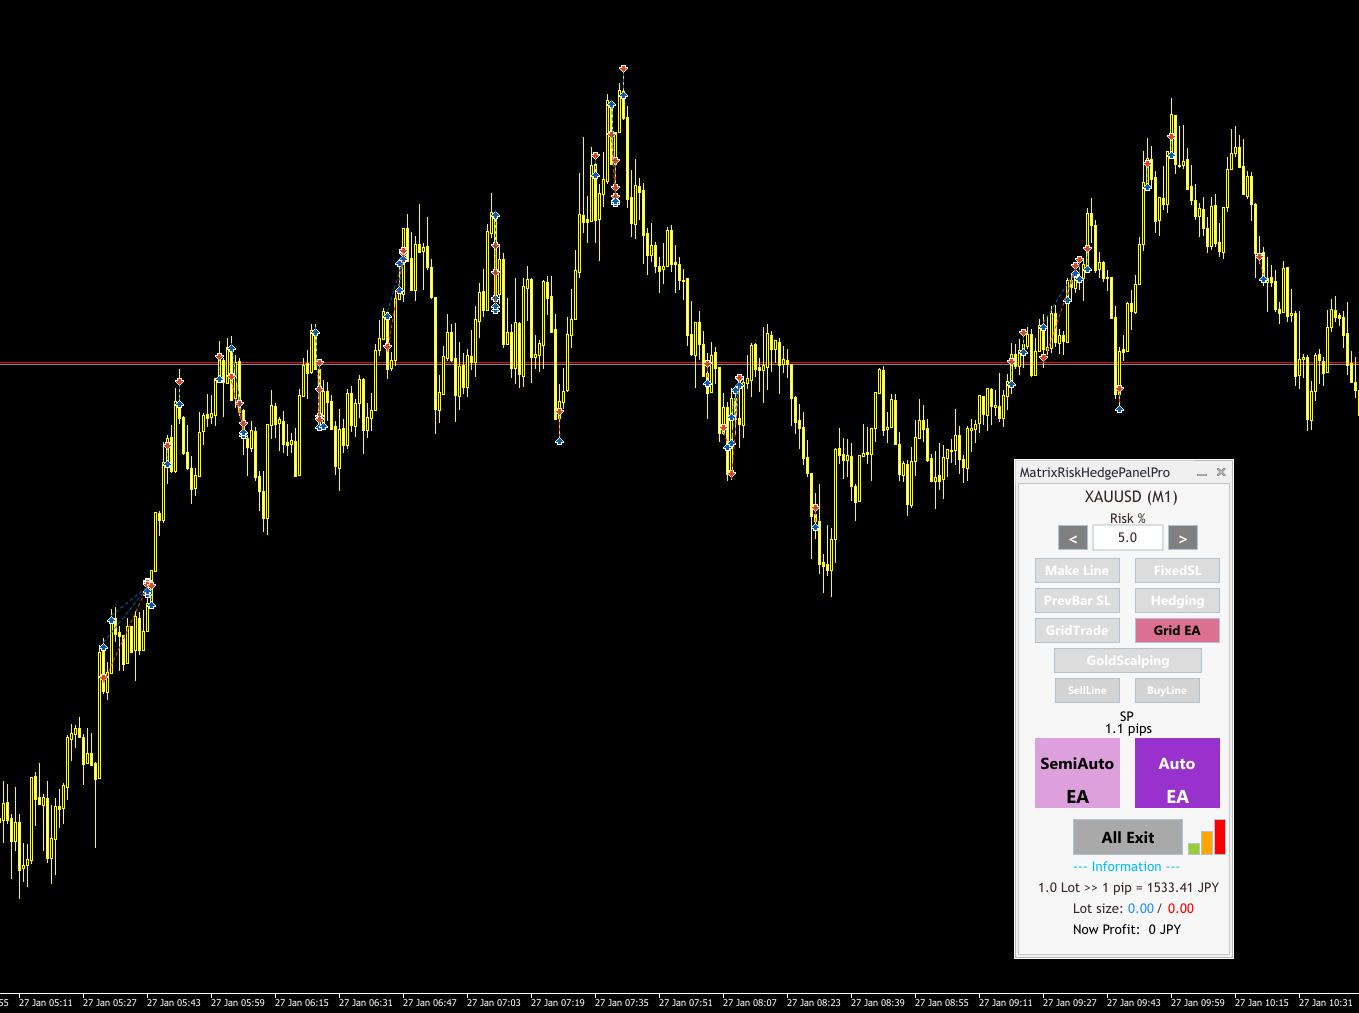1359x1013 pixels.
Task: Click the Risk % label
Action: (x=1128, y=518)
